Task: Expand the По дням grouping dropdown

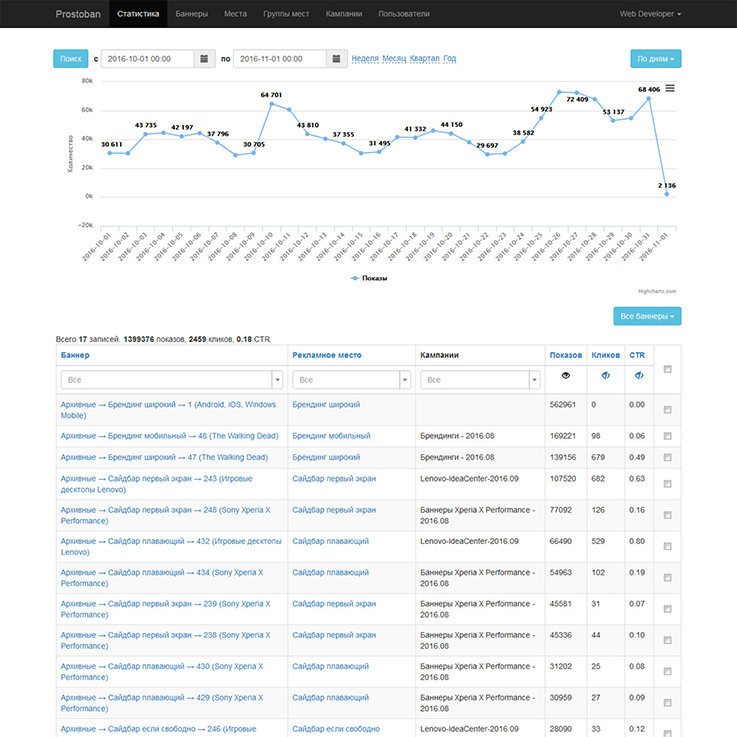Action: coord(656,59)
